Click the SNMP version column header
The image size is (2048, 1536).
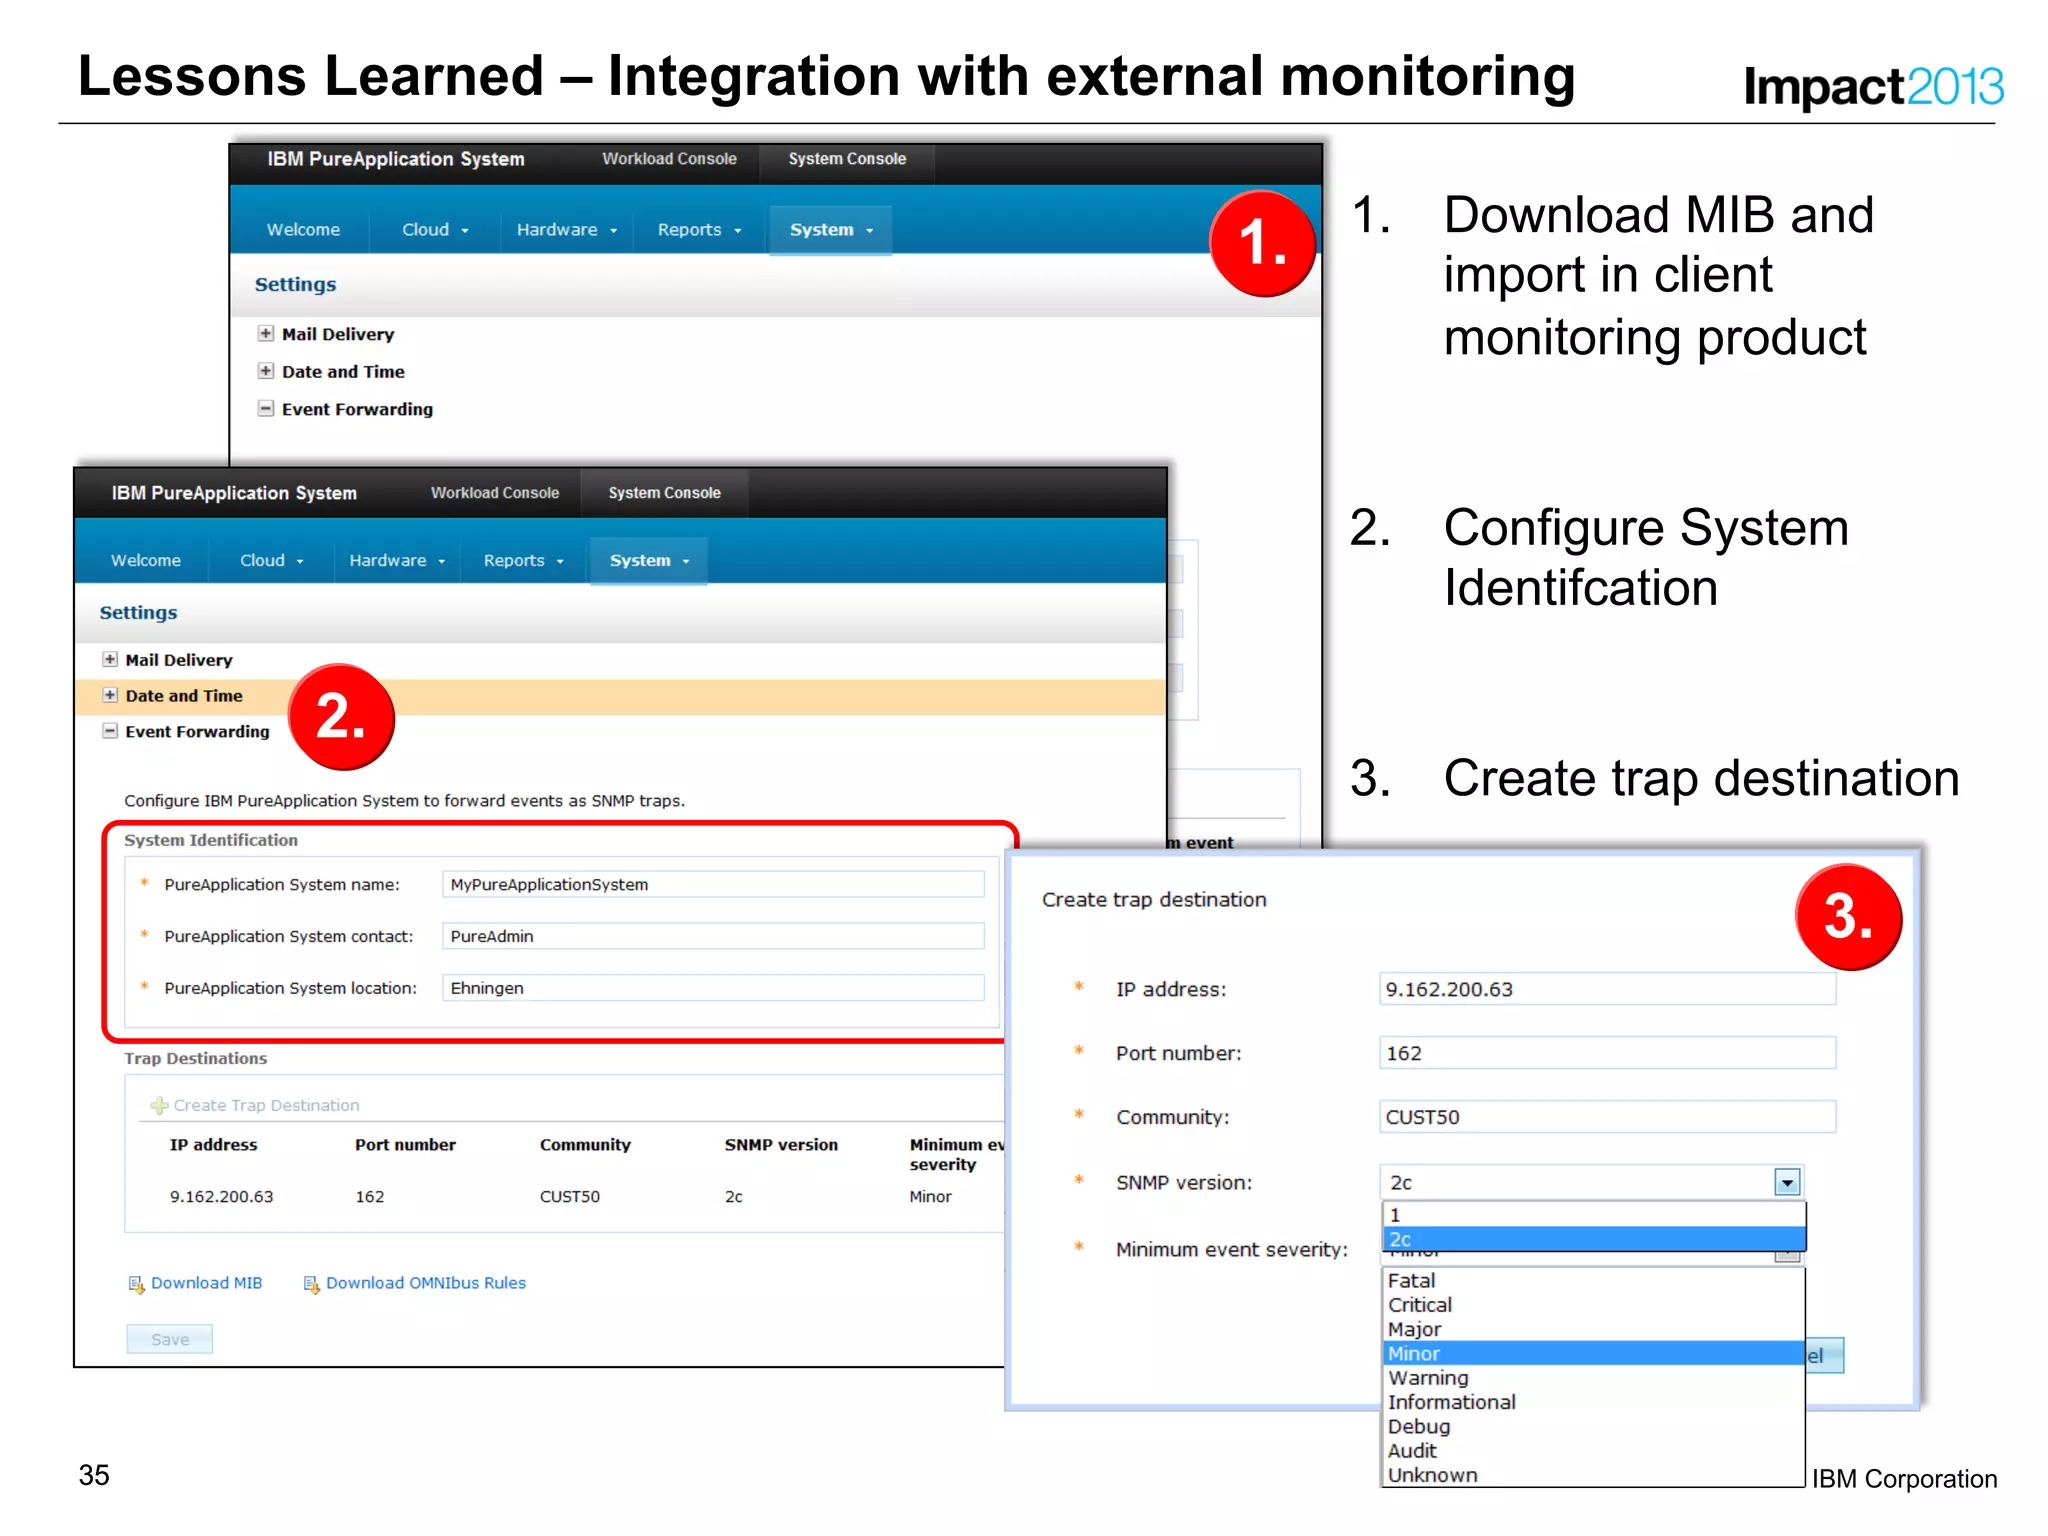click(781, 1145)
